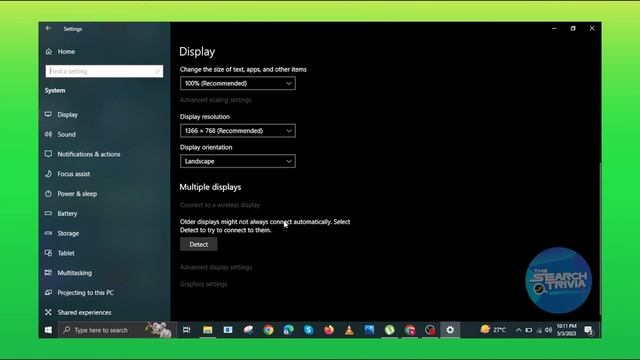The image size is (640, 360).
Task: Click Connect to a wireless display link
Action: (220, 205)
